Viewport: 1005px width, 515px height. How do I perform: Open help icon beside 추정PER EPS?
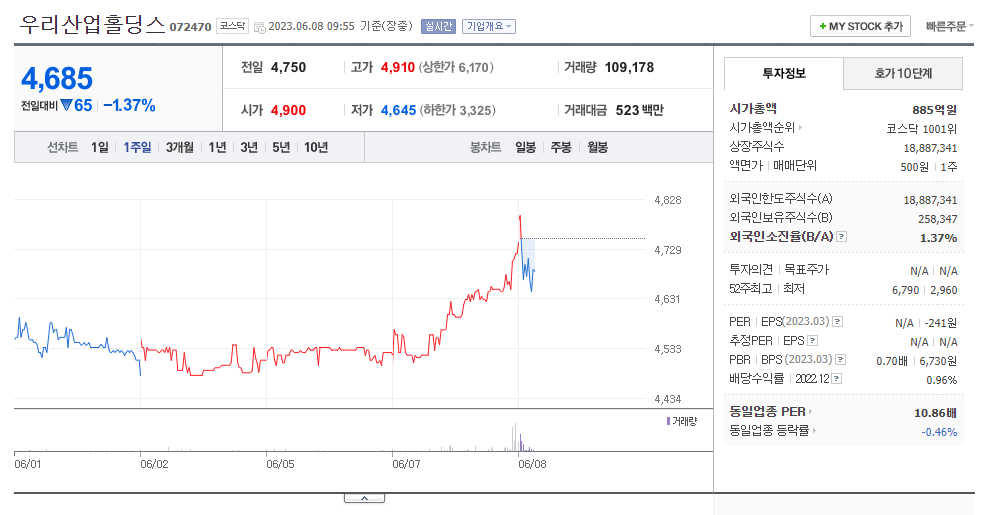[813, 341]
